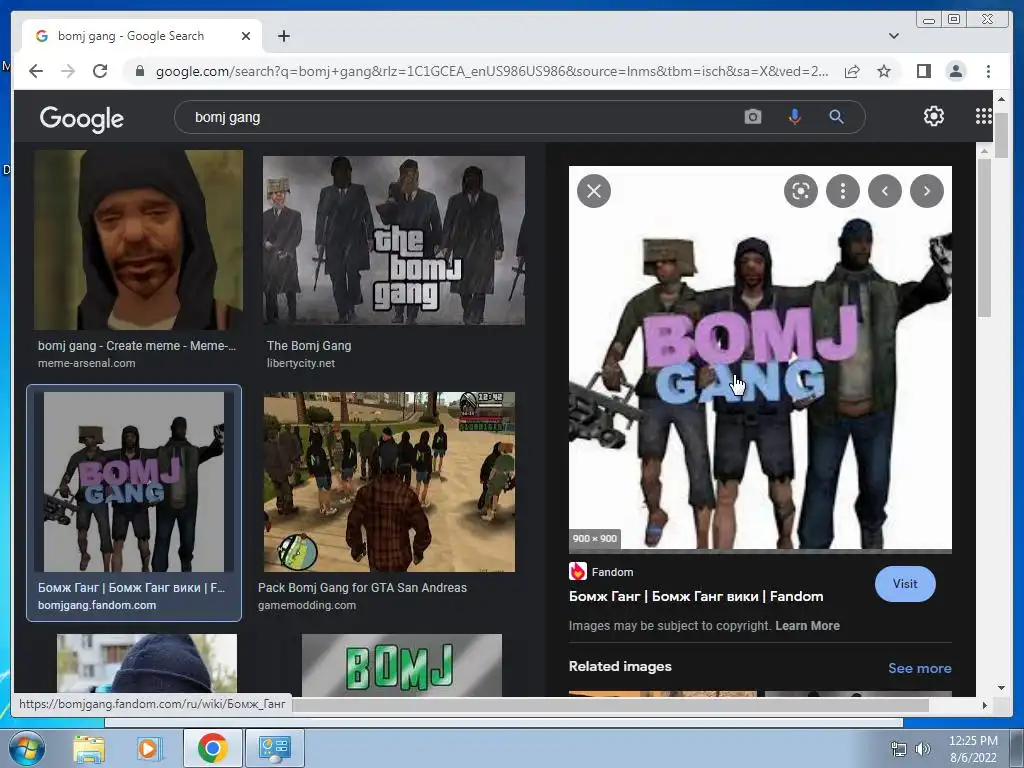Viewport: 1024px width, 768px height.
Task: Show previous image in preview panel
Action: point(885,191)
